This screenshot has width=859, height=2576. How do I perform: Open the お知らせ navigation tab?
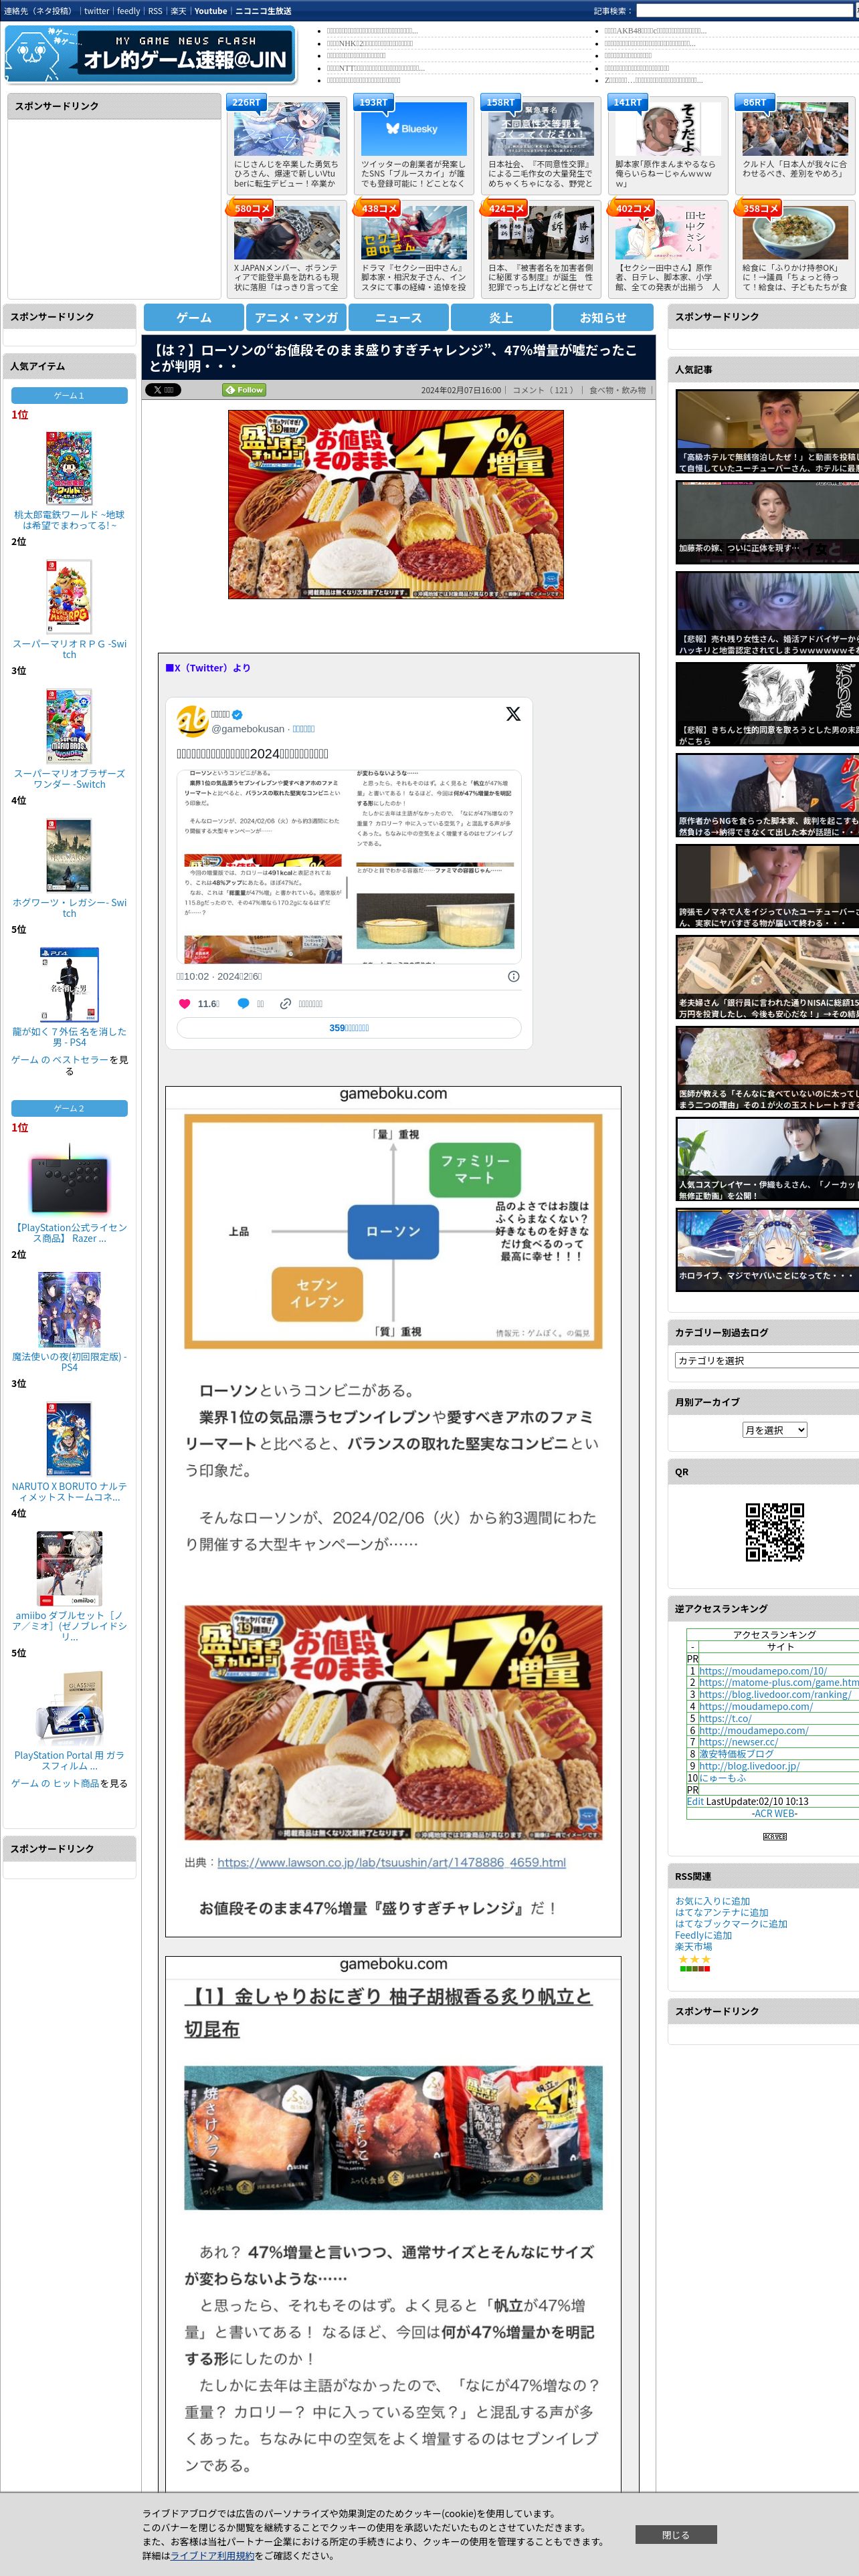coord(603,317)
